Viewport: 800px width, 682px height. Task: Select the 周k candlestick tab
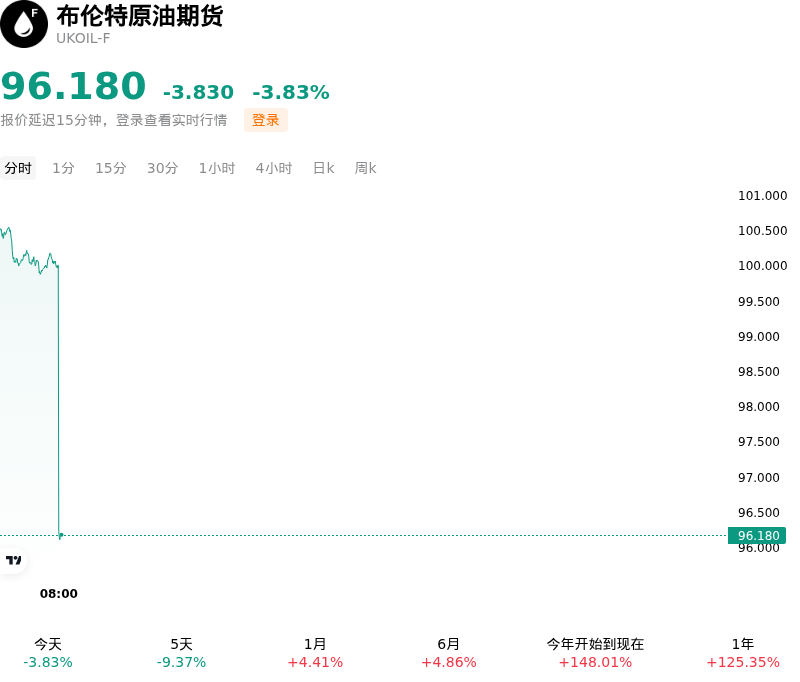click(365, 168)
